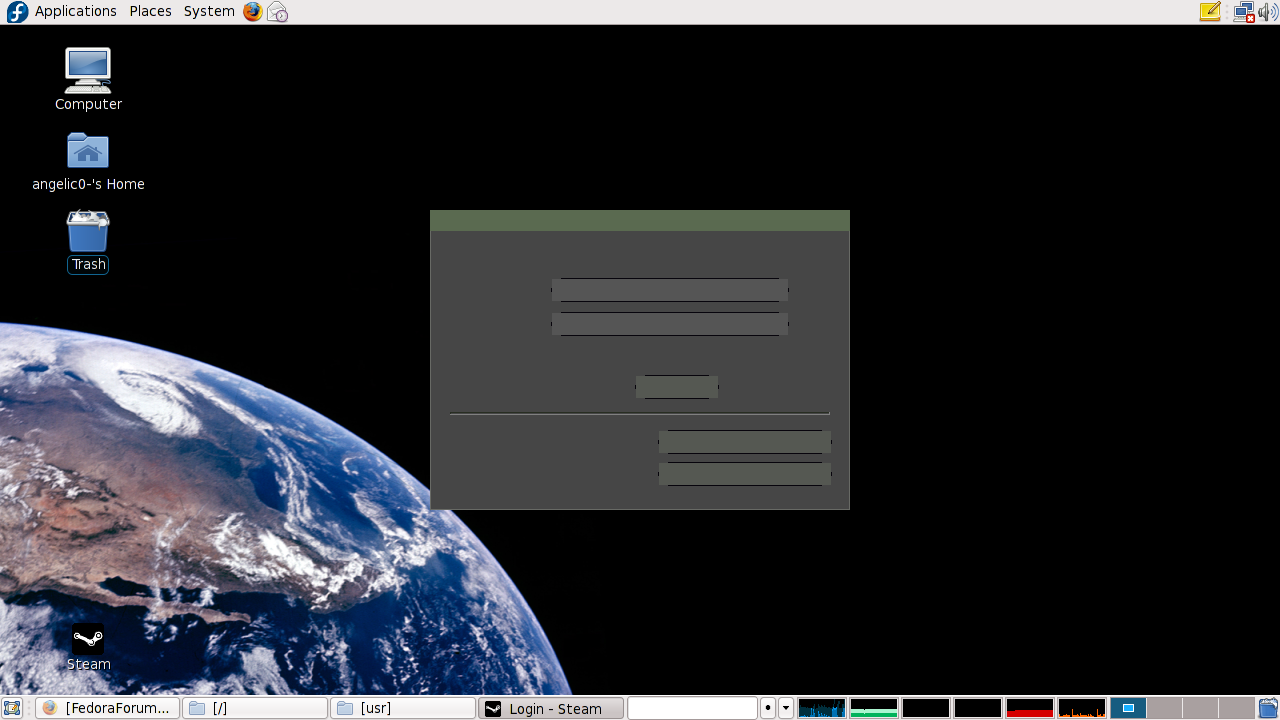Viewport: 1280px width, 720px height.
Task: Click the Steam login dialog title bar
Action: tap(640, 221)
